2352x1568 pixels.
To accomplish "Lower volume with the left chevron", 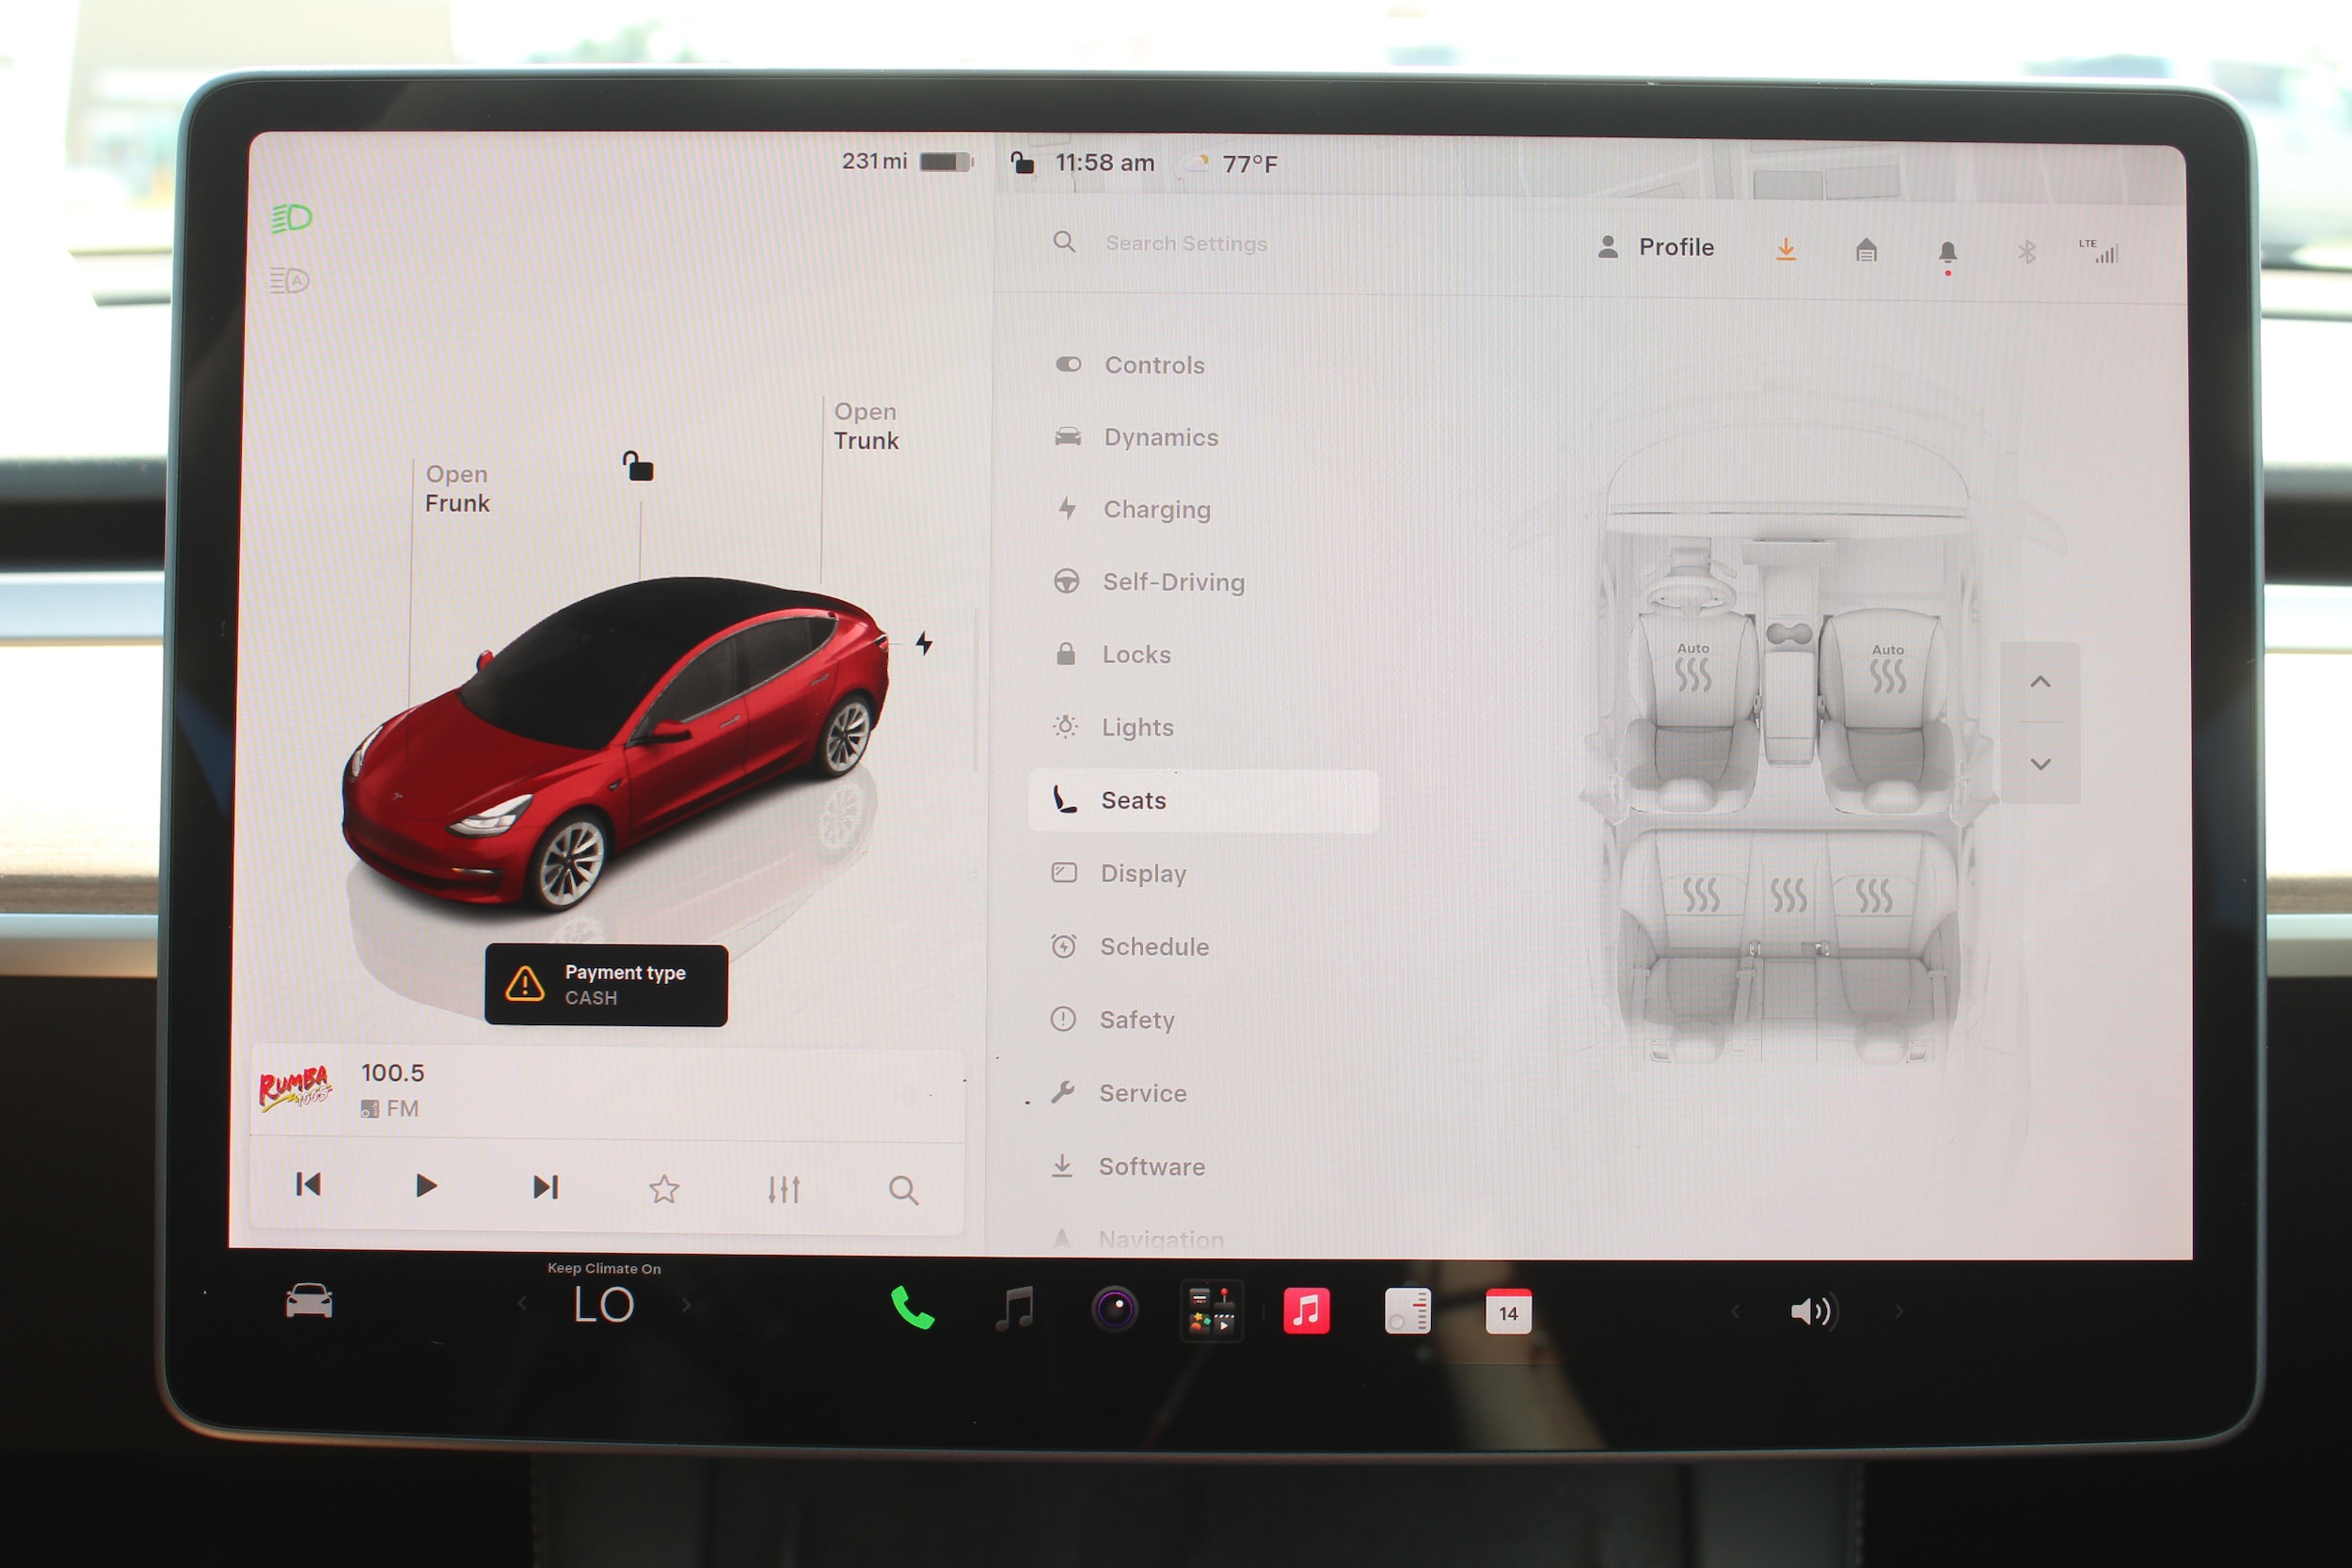I will pos(1735,1311).
